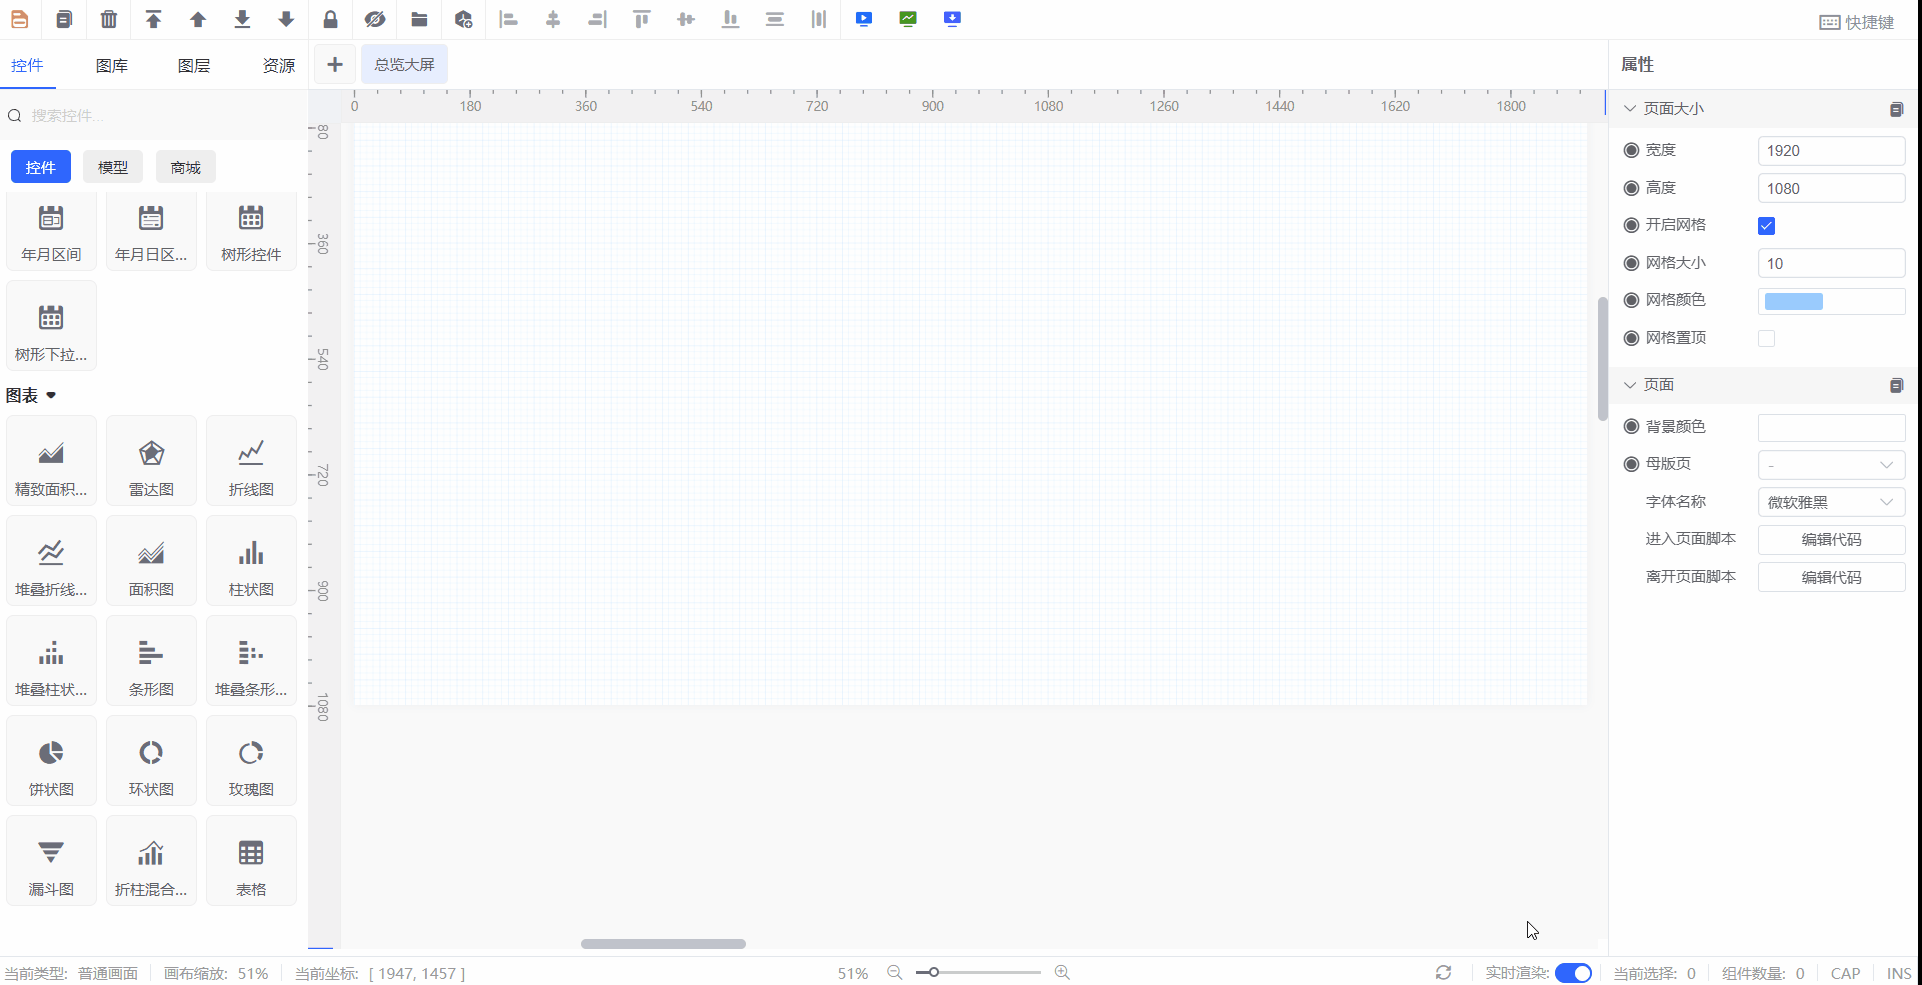Focus the 搜索控件 search field
Image resolution: width=1922 pixels, height=985 pixels.
click(155, 116)
